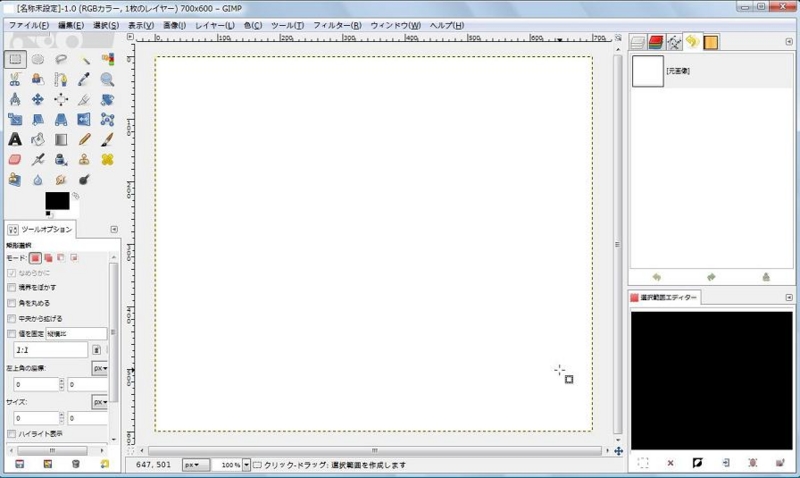Select the Bucket Fill tool
This screenshot has height=478, width=800.
(x=38, y=139)
